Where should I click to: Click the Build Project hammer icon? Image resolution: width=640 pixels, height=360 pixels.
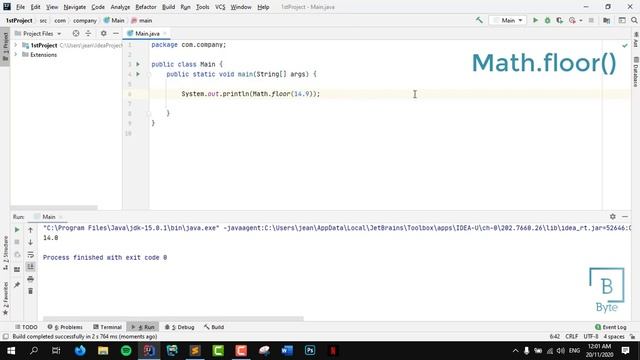tap(479, 20)
